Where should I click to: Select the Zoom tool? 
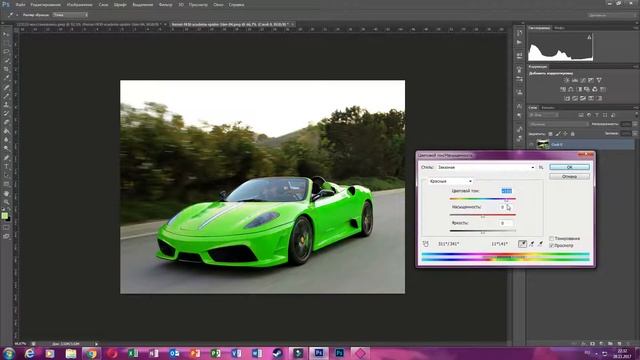tap(6, 202)
